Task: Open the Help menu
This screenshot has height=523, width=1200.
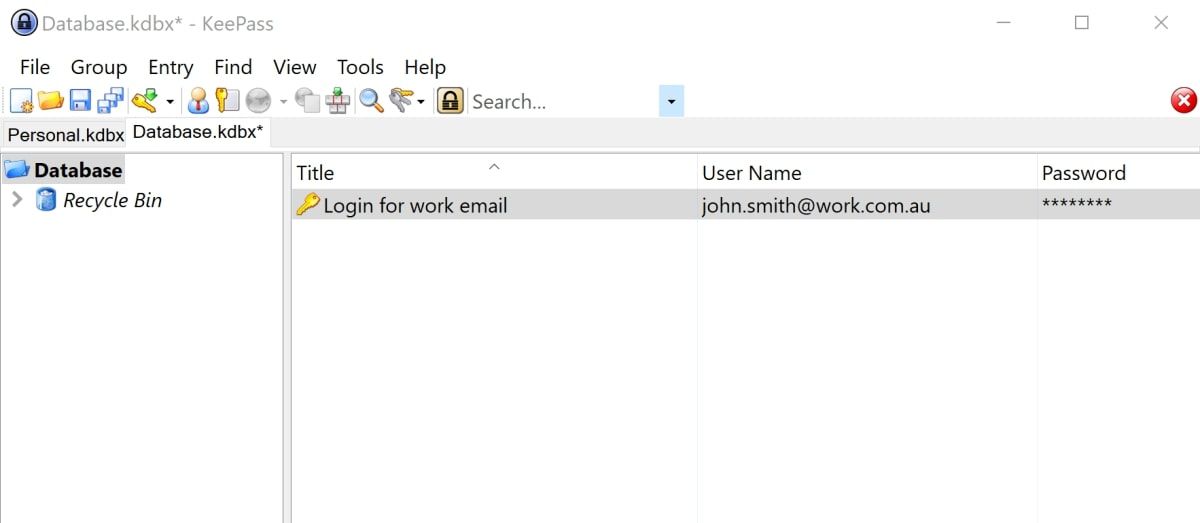Action: pyautogui.click(x=425, y=67)
